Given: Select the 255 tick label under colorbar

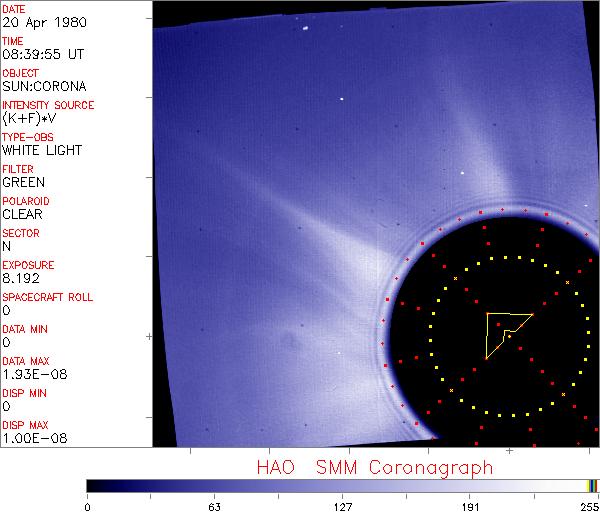Looking at the screenshot, I should pyautogui.click(x=589, y=505).
